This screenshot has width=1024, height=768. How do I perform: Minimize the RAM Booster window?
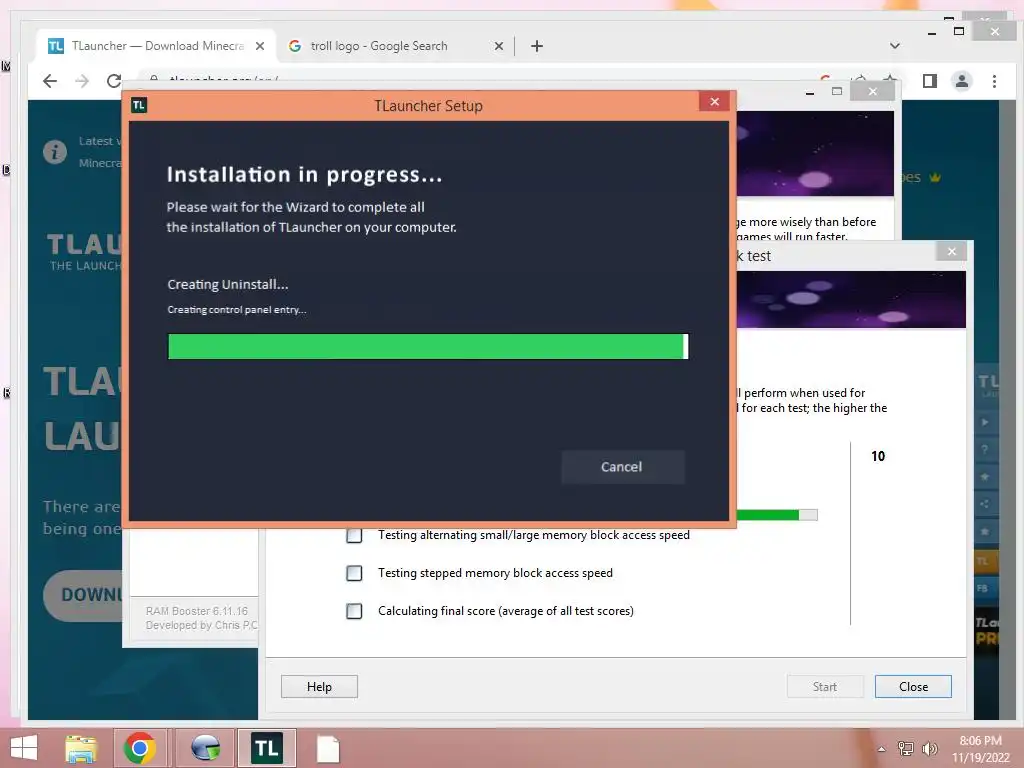coord(810,92)
